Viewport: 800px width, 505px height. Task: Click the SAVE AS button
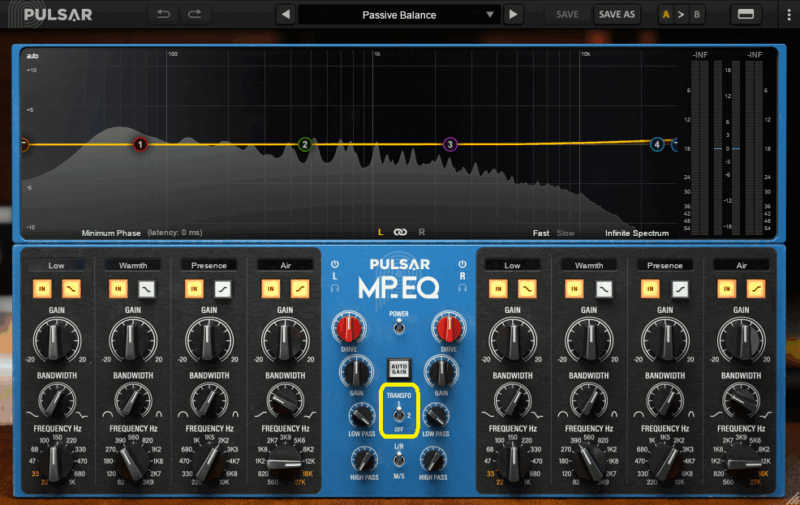[616, 15]
